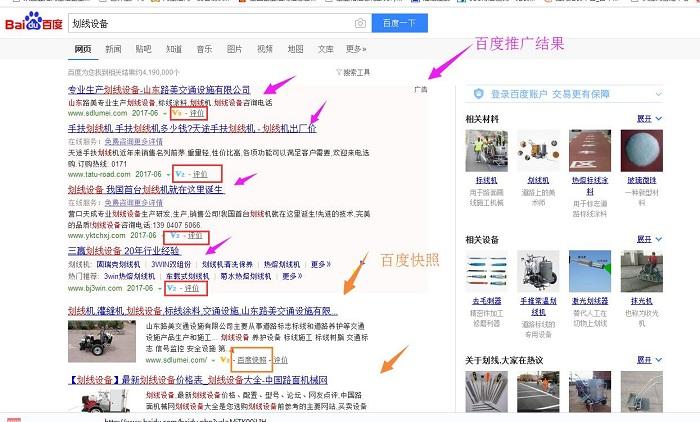The width and height of the screenshot is (700, 422).
Task: Click V3 badge under sdlumei.com ad
Action: (x=177, y=113)
